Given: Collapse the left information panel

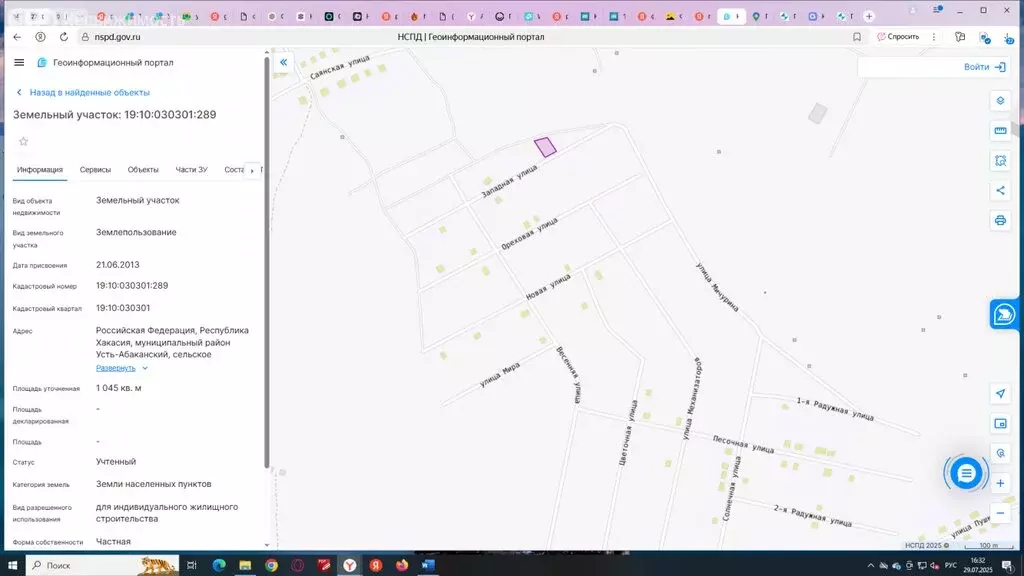Looking at the screenshot, I should click(283, 62).
